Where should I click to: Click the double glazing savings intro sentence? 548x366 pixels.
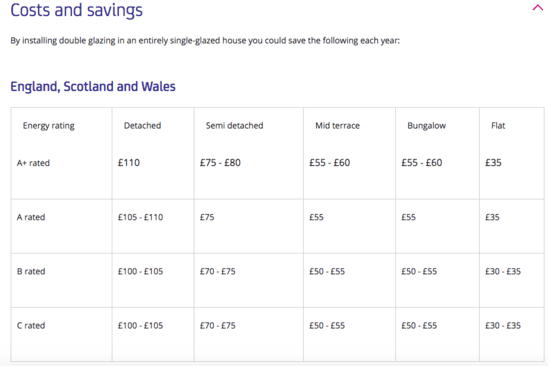pyautogui.click(x=205, y=41)
